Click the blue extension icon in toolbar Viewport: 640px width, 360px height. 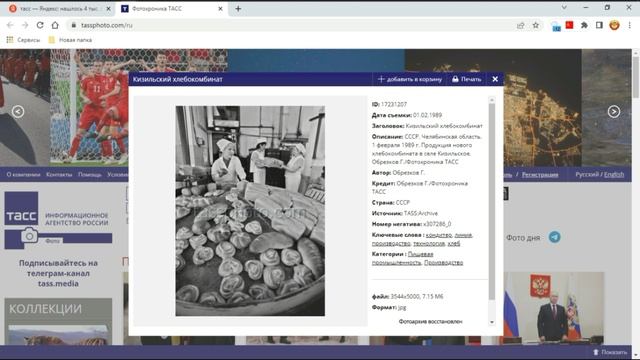556,27
